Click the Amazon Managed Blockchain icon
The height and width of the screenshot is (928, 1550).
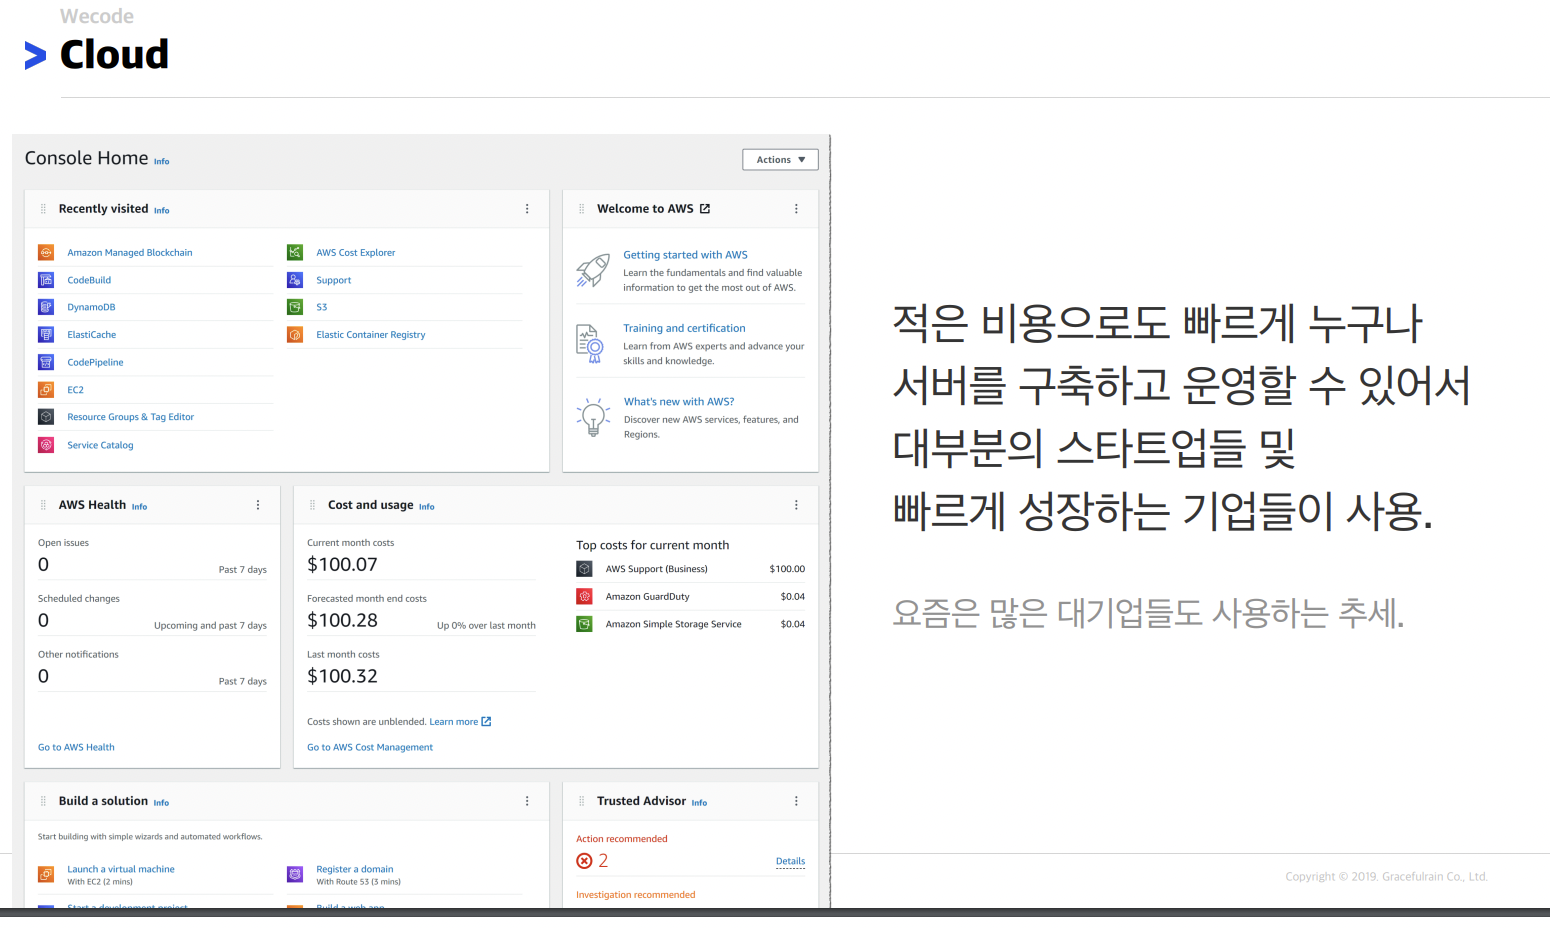(46, 252)
